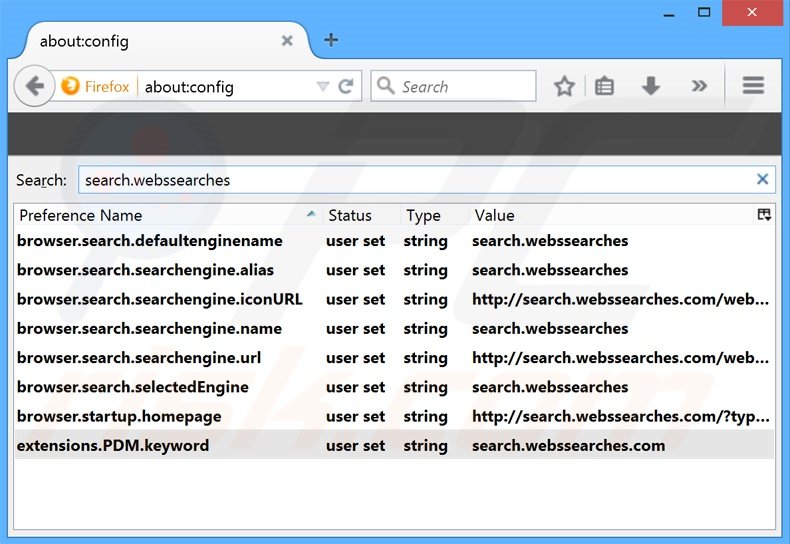
Task: Reload the about:config page
Action: coord(346,87)
